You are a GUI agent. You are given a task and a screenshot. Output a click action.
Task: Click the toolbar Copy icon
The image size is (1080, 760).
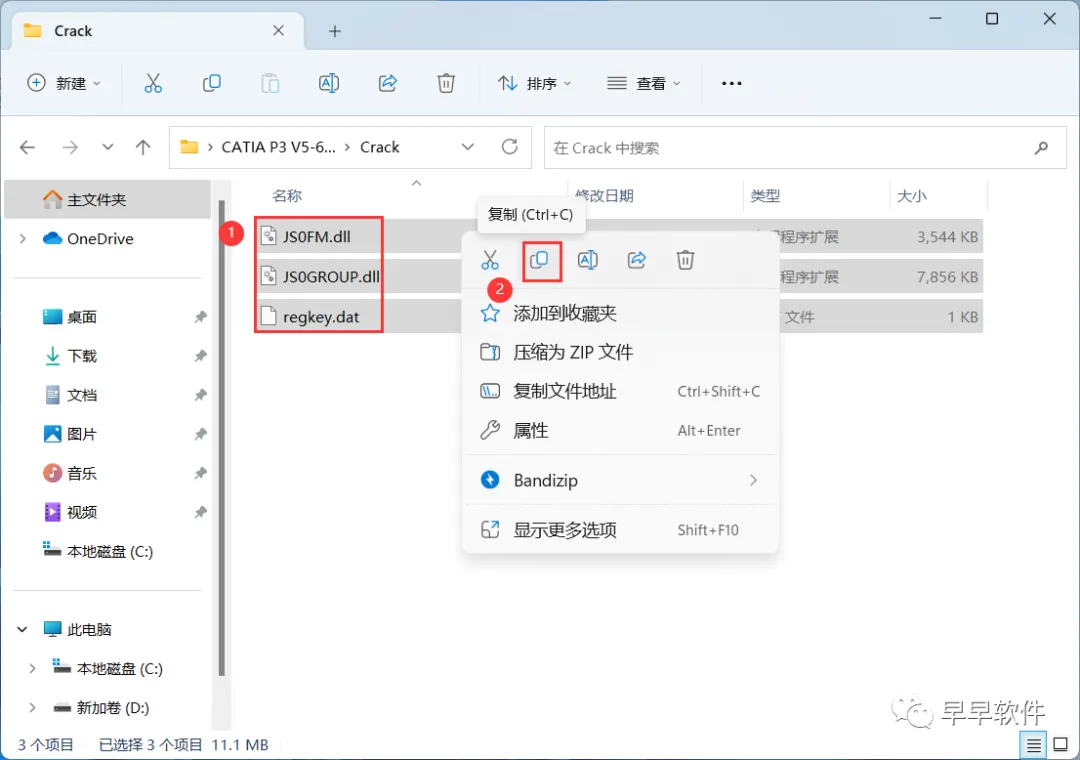(211, 83)
